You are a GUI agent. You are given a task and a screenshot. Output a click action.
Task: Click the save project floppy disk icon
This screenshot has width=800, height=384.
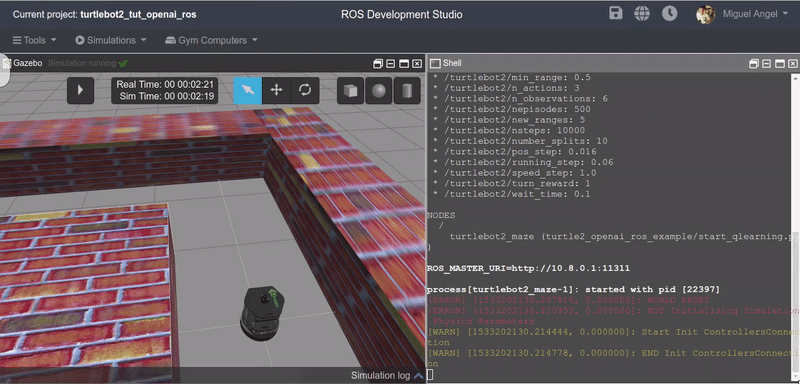pos(616,13)
